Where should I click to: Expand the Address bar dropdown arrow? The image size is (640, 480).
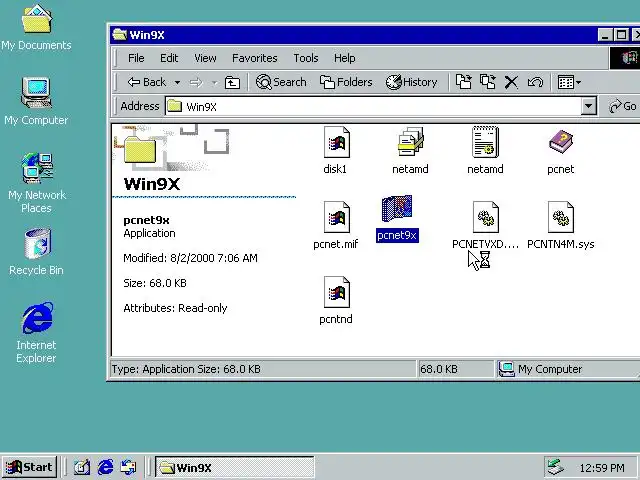click(x=588, y=107)
